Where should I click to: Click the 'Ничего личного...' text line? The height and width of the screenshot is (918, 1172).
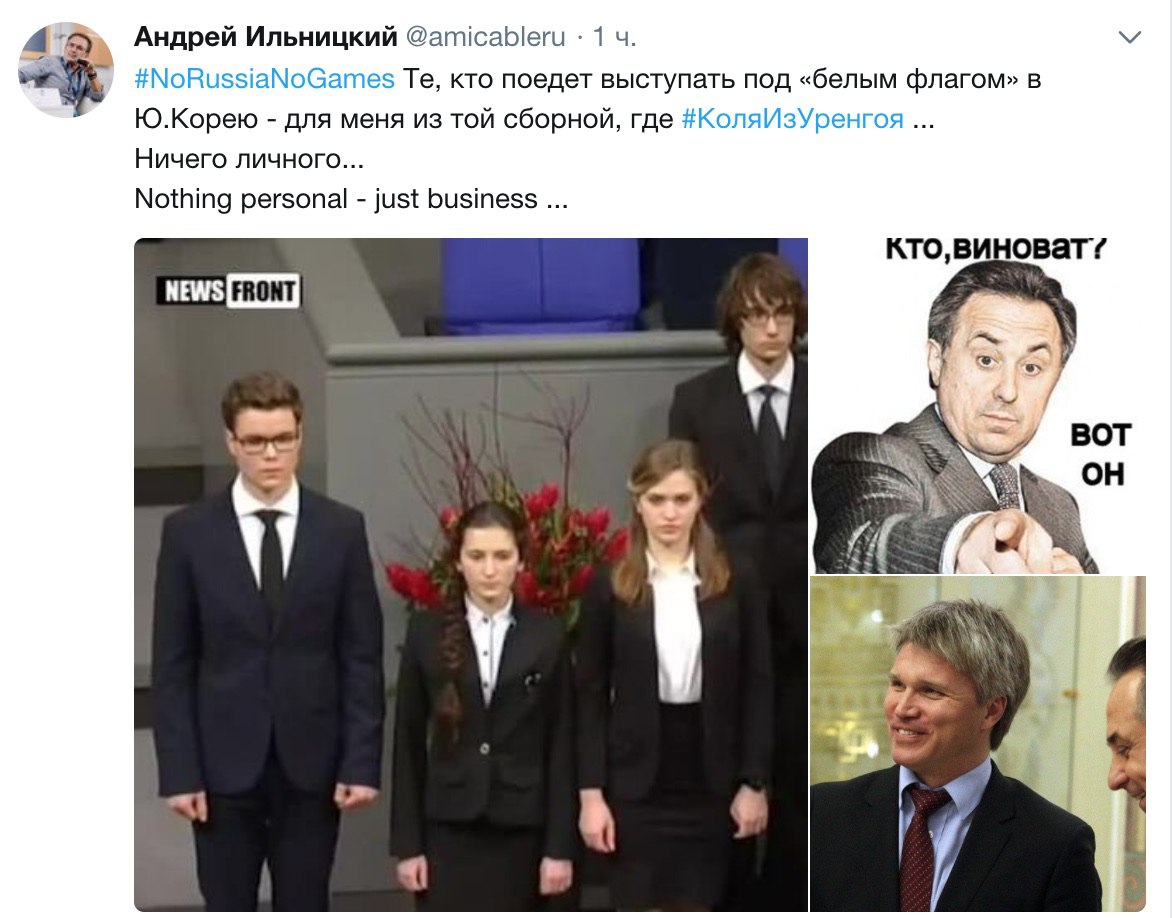coord(249,158)
